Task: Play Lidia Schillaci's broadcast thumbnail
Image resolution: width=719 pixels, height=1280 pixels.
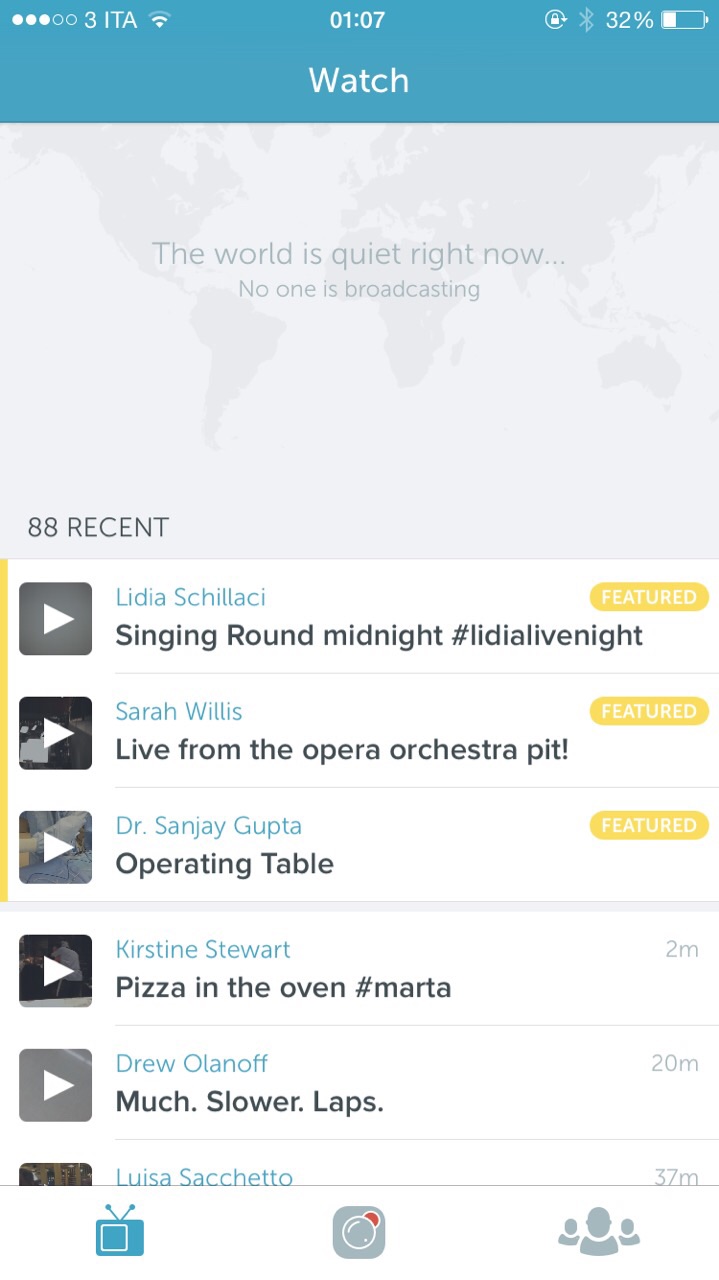Action: [x=56, y=619]
